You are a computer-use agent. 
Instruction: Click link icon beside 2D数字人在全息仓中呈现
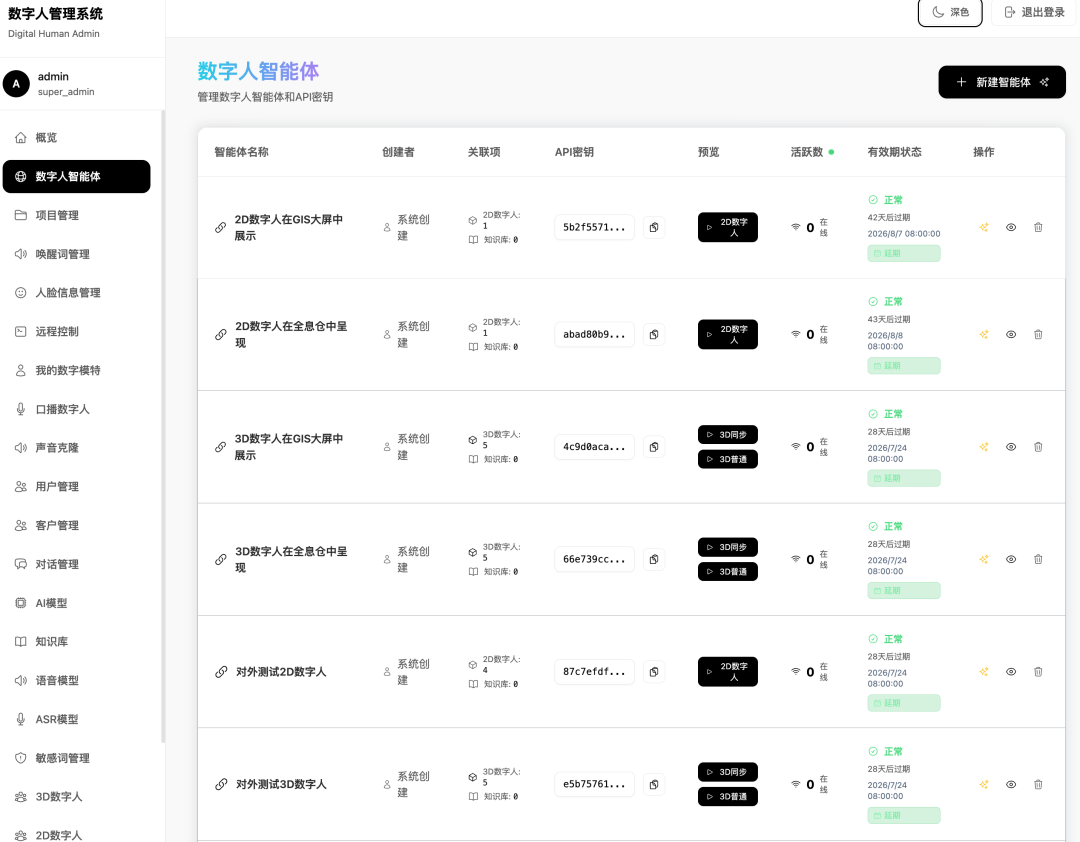[220, 335]
